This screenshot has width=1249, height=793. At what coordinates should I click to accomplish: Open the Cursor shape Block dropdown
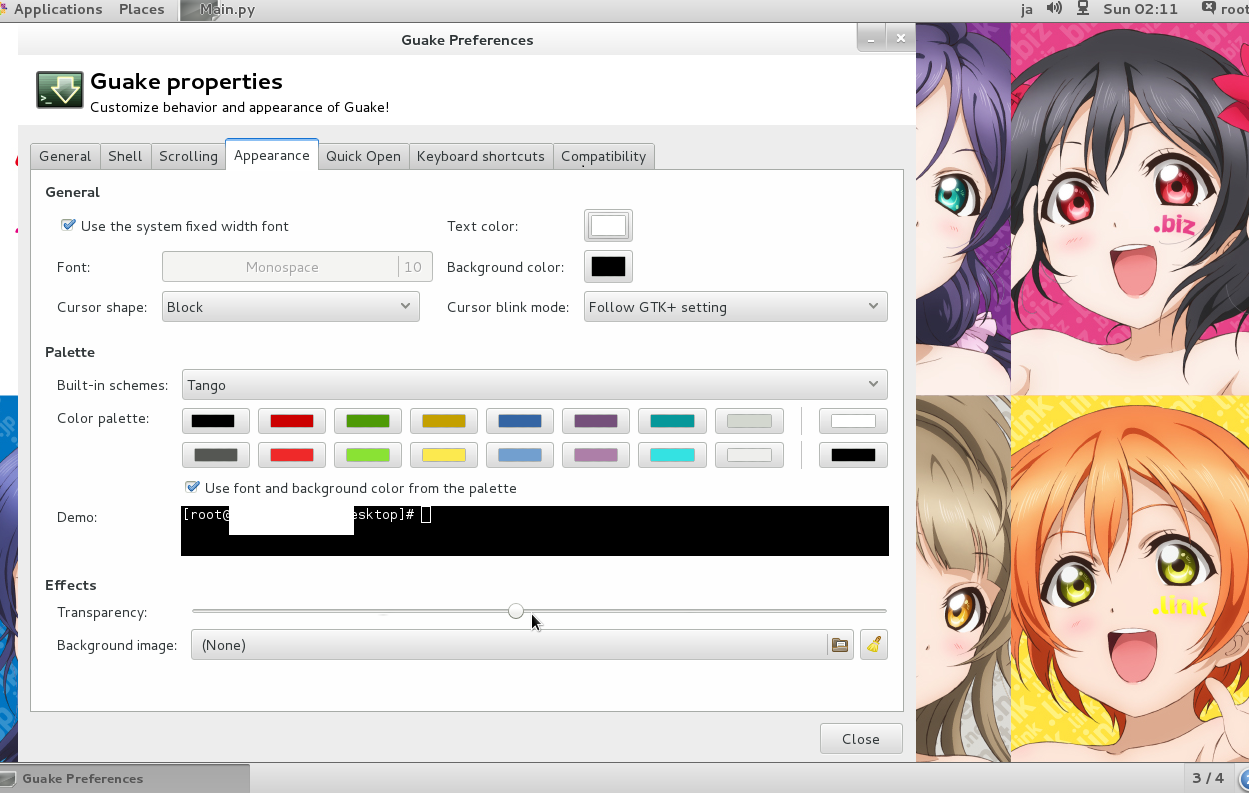(x=291, y=307)
